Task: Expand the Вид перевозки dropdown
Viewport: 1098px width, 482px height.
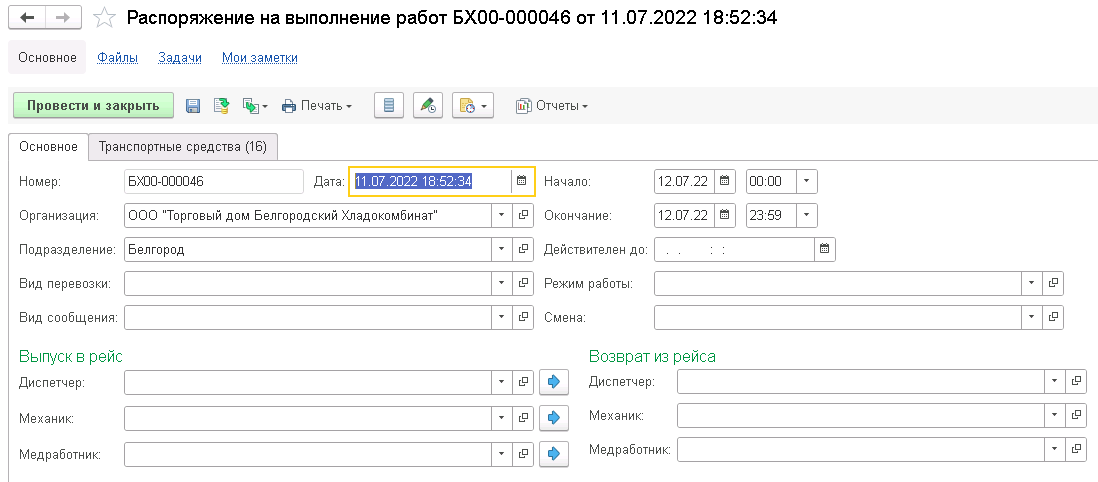Action: tap(500, 283)
